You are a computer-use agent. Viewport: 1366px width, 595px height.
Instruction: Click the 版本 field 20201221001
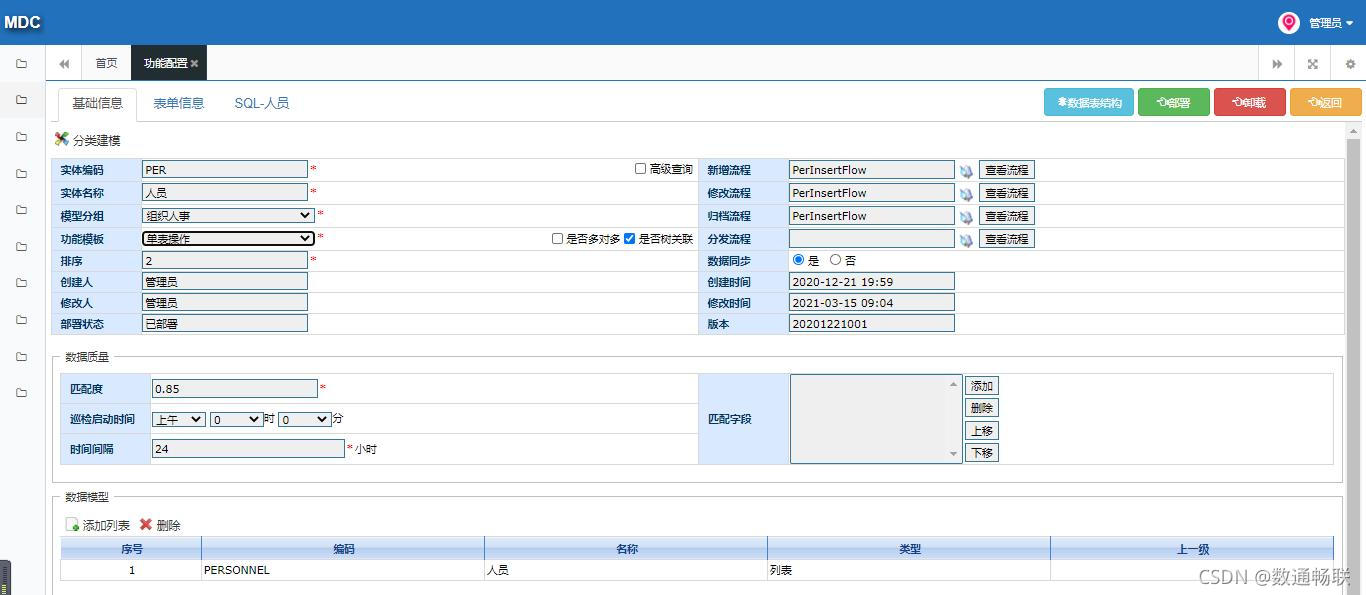point(872,324)
